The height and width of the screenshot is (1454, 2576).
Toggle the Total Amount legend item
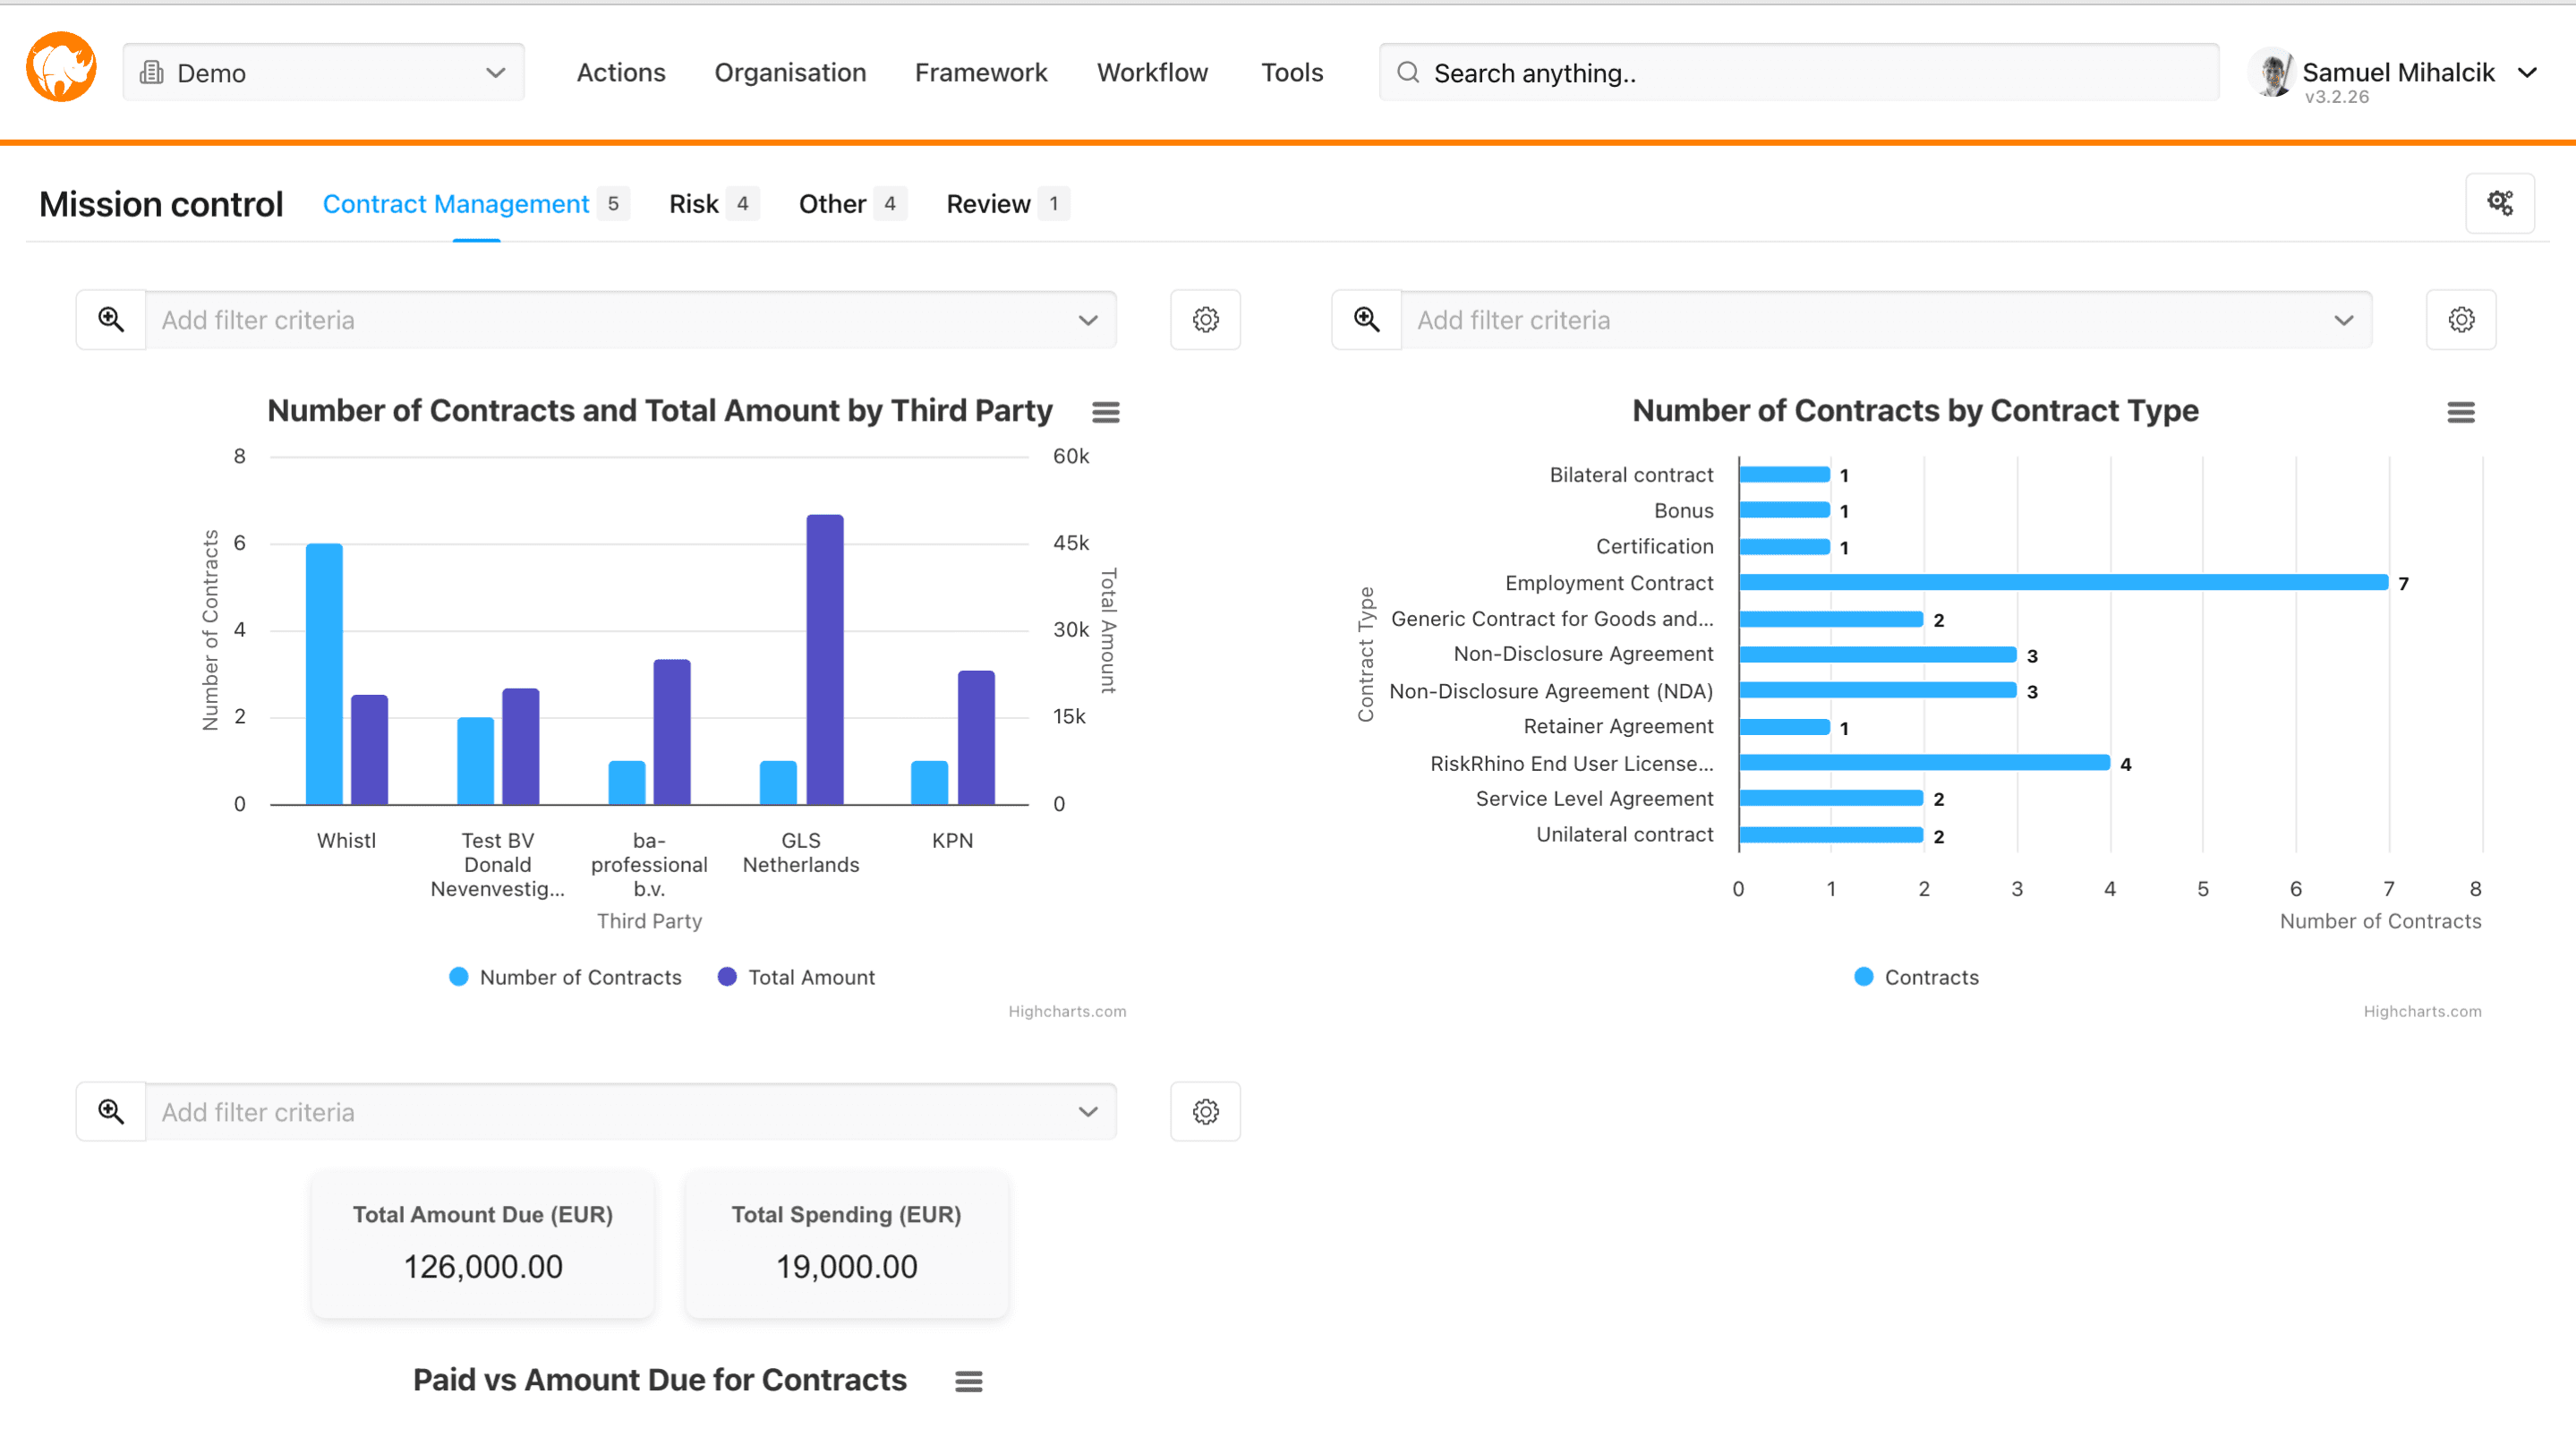tap(795, 977)
